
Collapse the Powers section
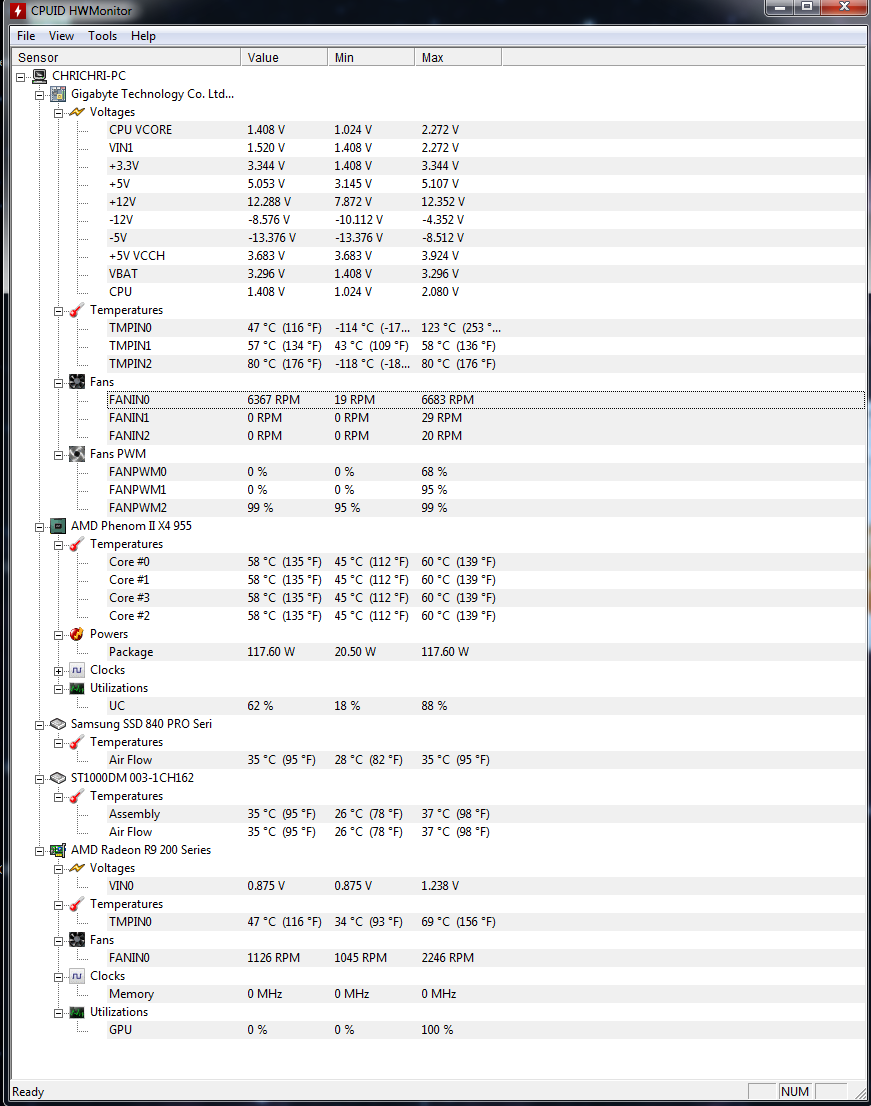coord(59,635)
